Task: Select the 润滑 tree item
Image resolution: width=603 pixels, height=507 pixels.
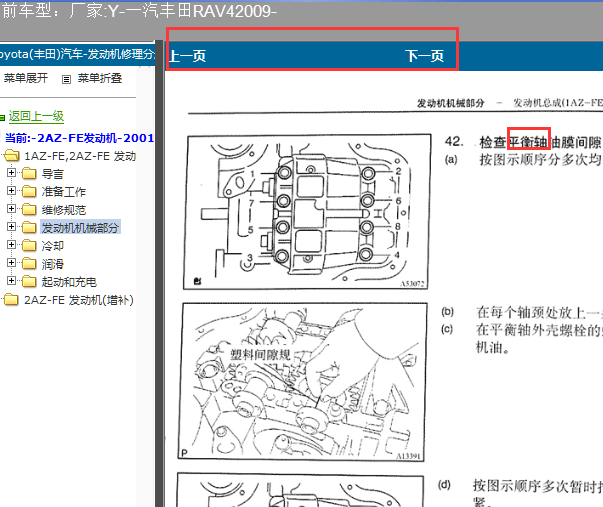Action: point(52,264)
